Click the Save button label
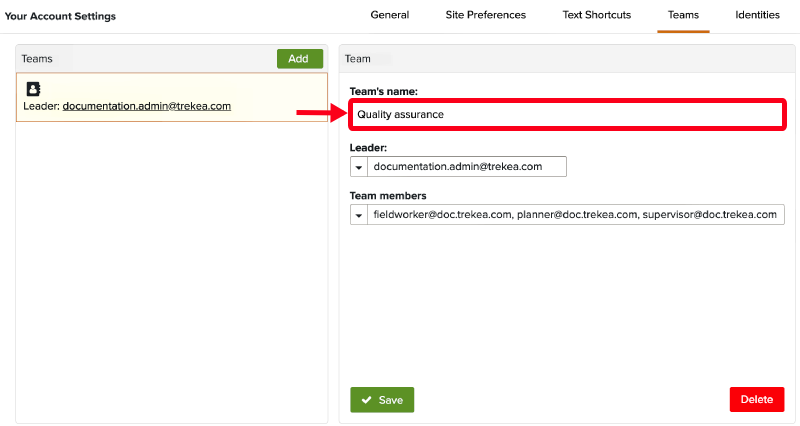Viewport: 800px width, 426px height. pyautogui.click(x=391, y=400)
